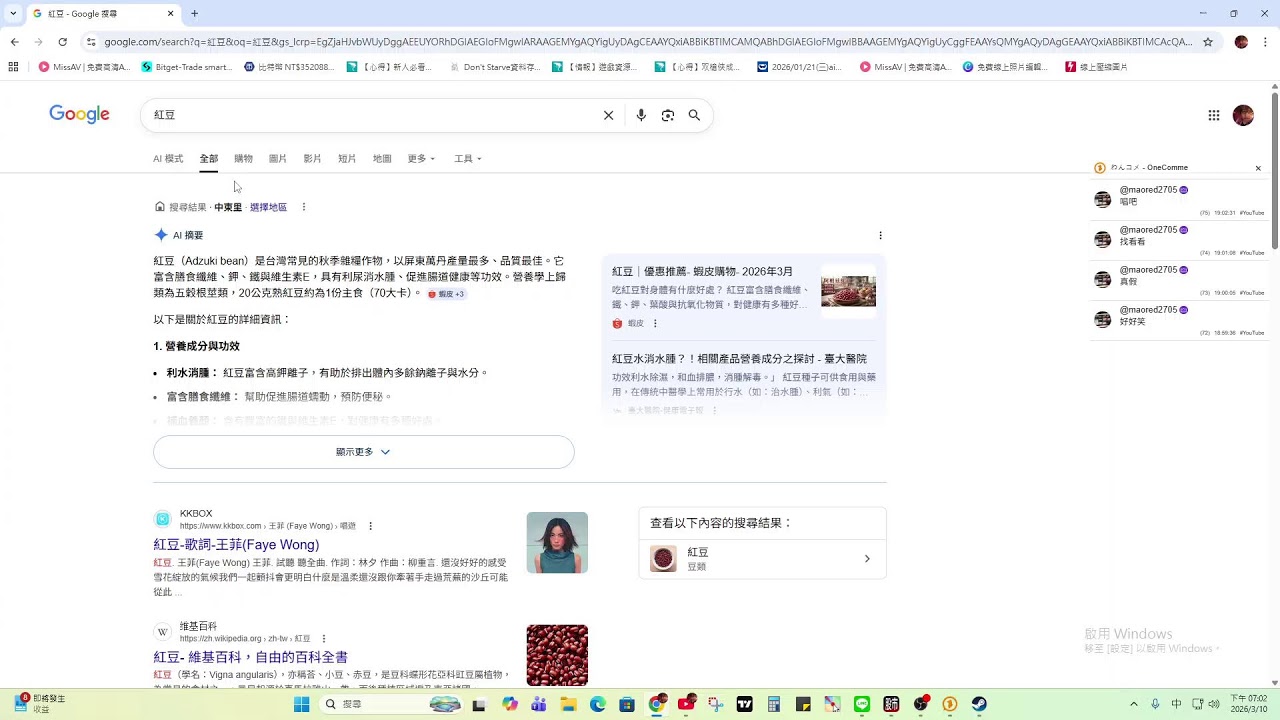Open the bookmarks apps grid icon

point(13,67)
